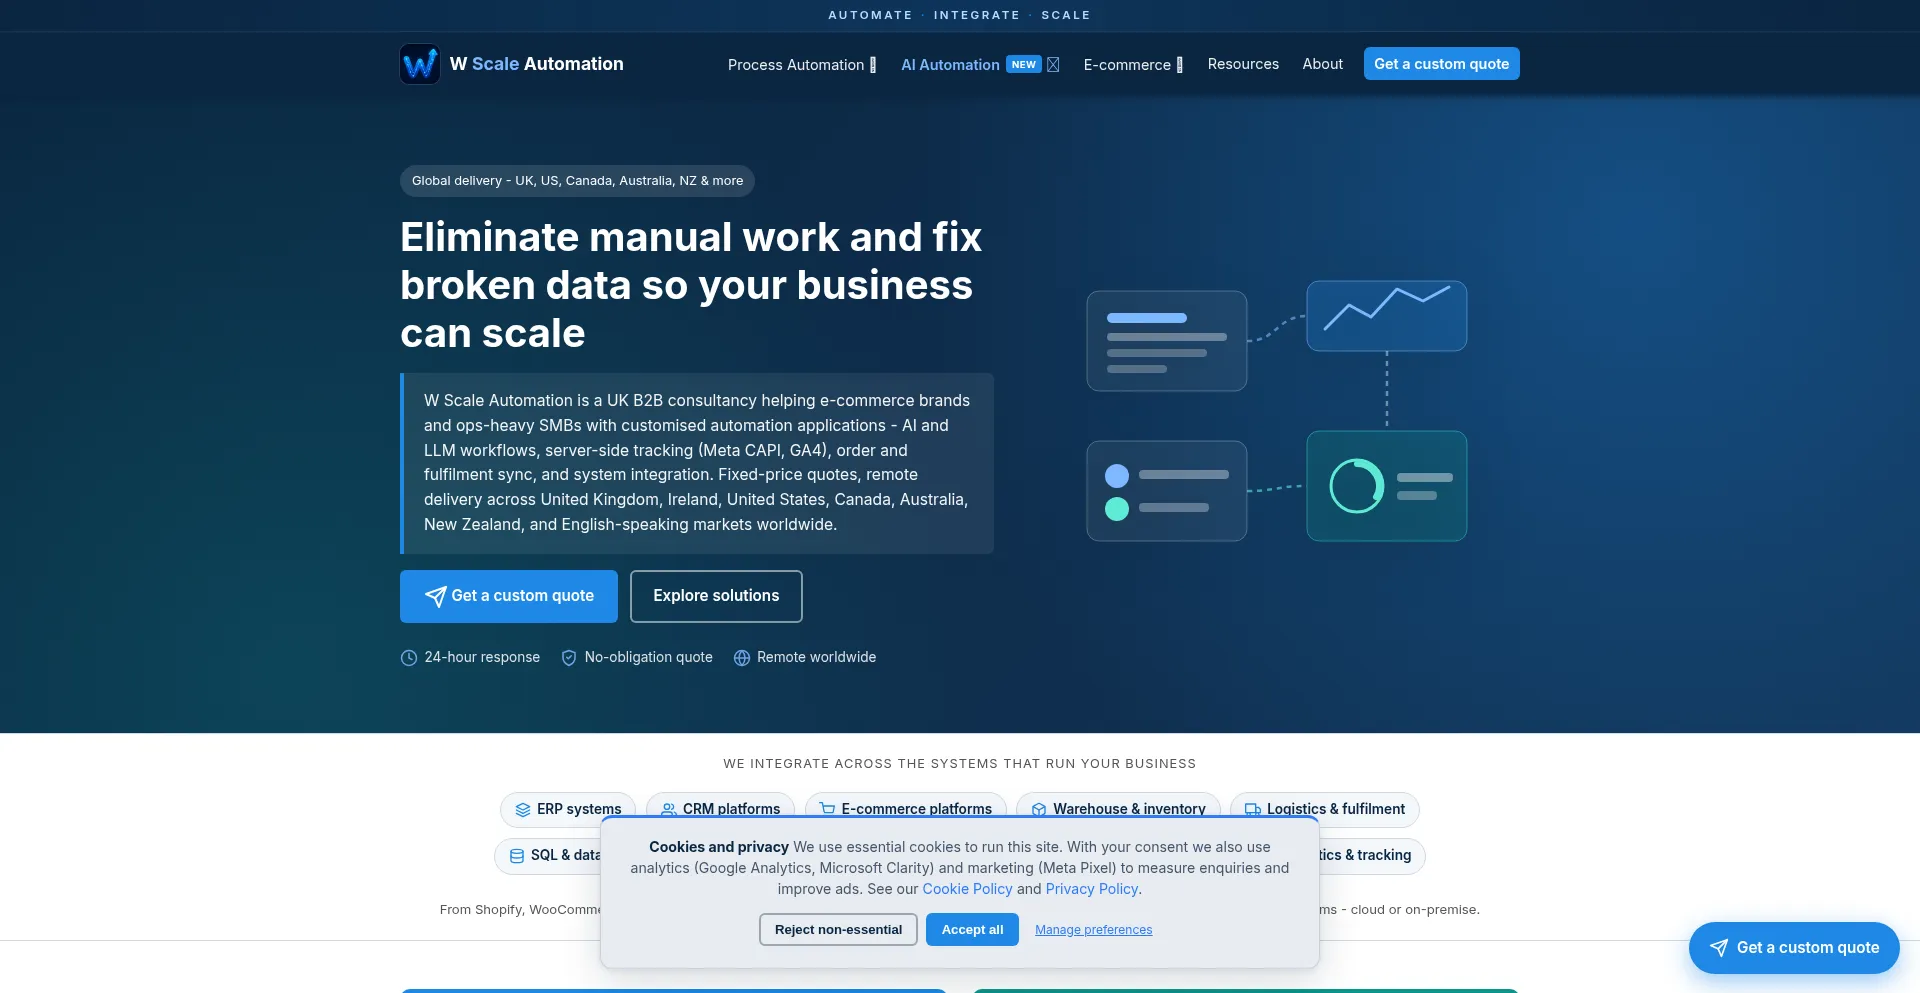Click the layers icon in ERP systems chip
Screen dimensions: 1920x993
point(523,810)
